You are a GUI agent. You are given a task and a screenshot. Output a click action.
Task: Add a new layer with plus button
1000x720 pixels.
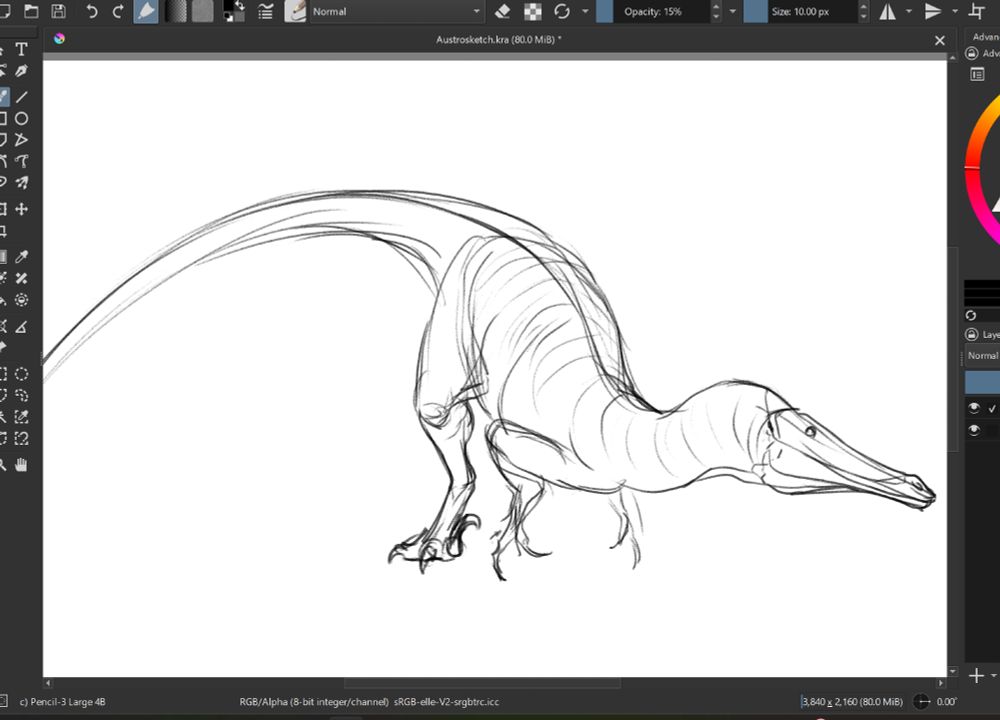[x=976, y=675]
